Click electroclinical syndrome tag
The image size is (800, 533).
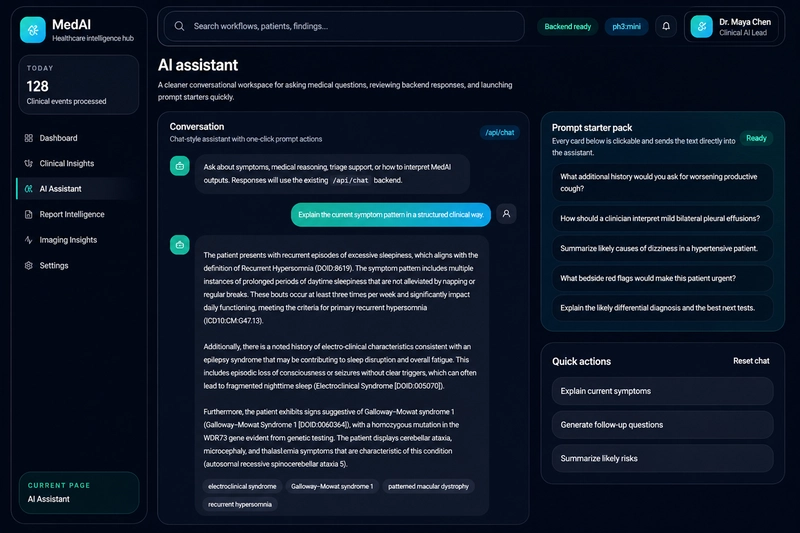pos(242,487)
